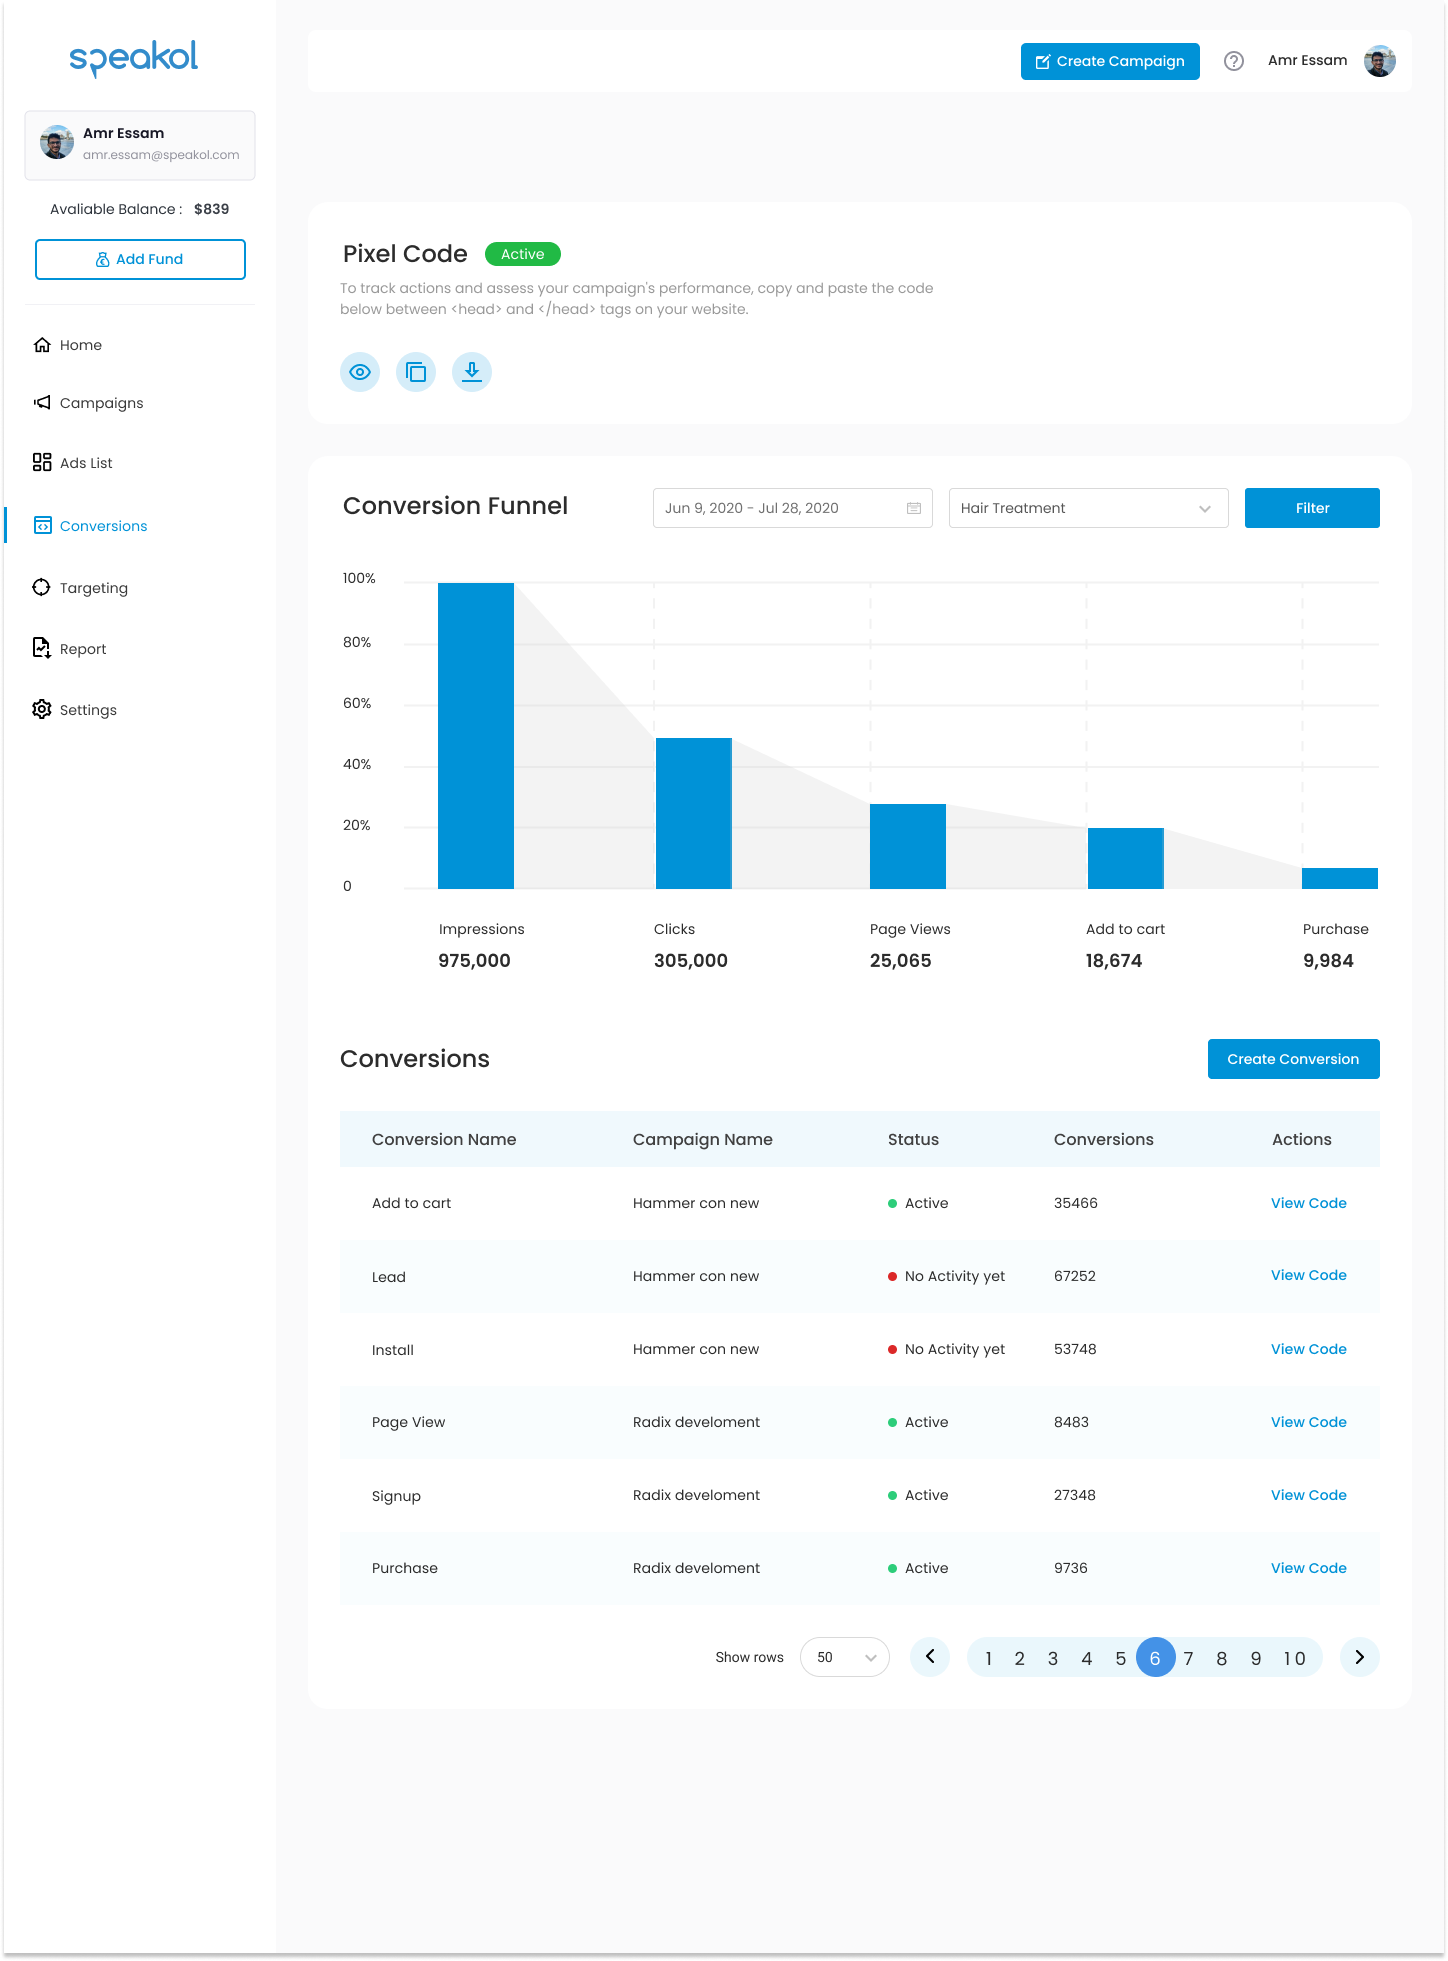Click the Create Campaign button
This screenshot has height=1961, width=1448.
[1110, 61]
